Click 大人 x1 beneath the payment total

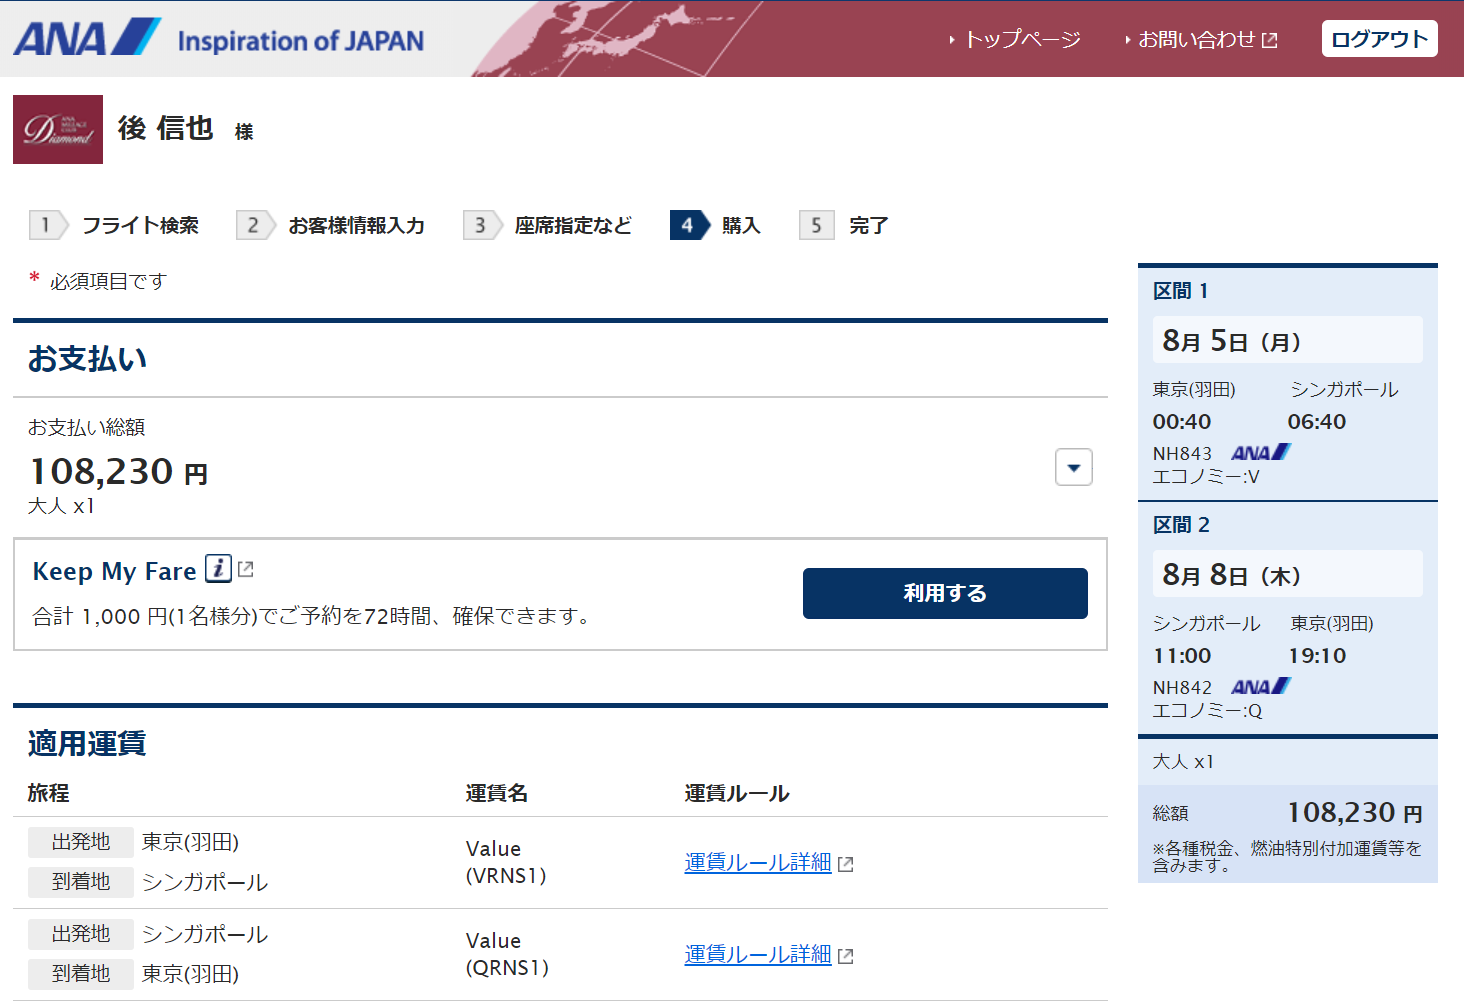[x=61, y=506]
